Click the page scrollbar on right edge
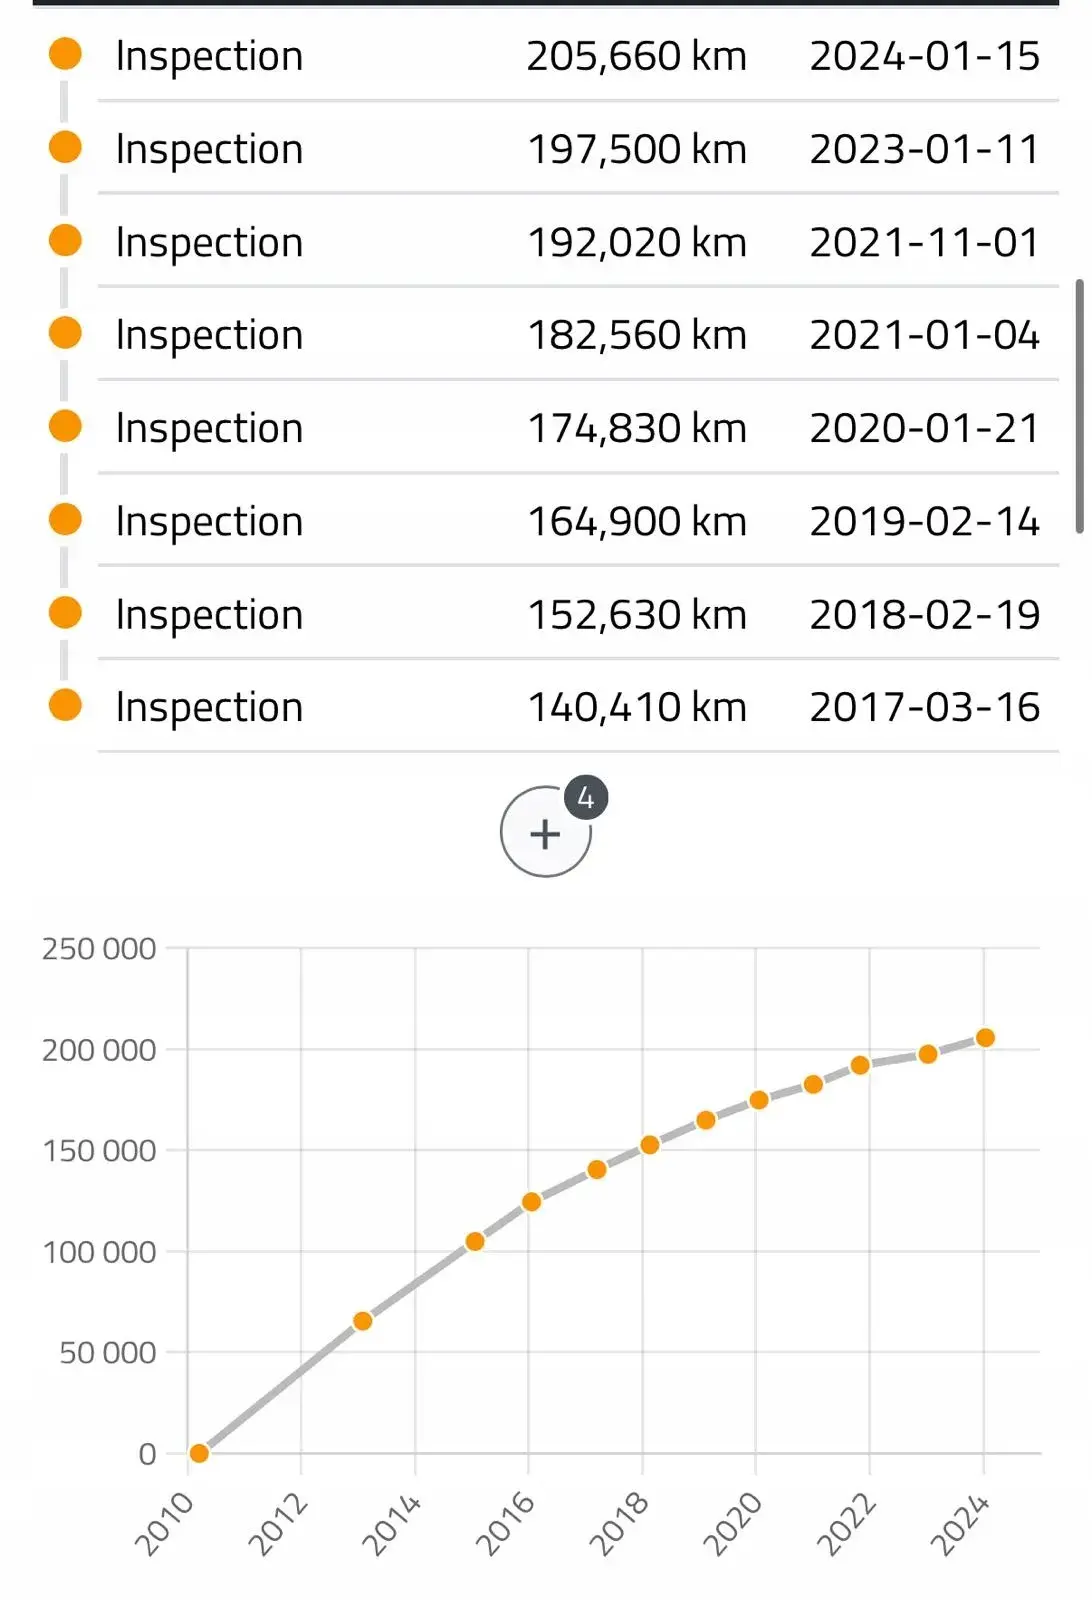Viewport: 1092px width, 1600px height. coord(1080,406)
